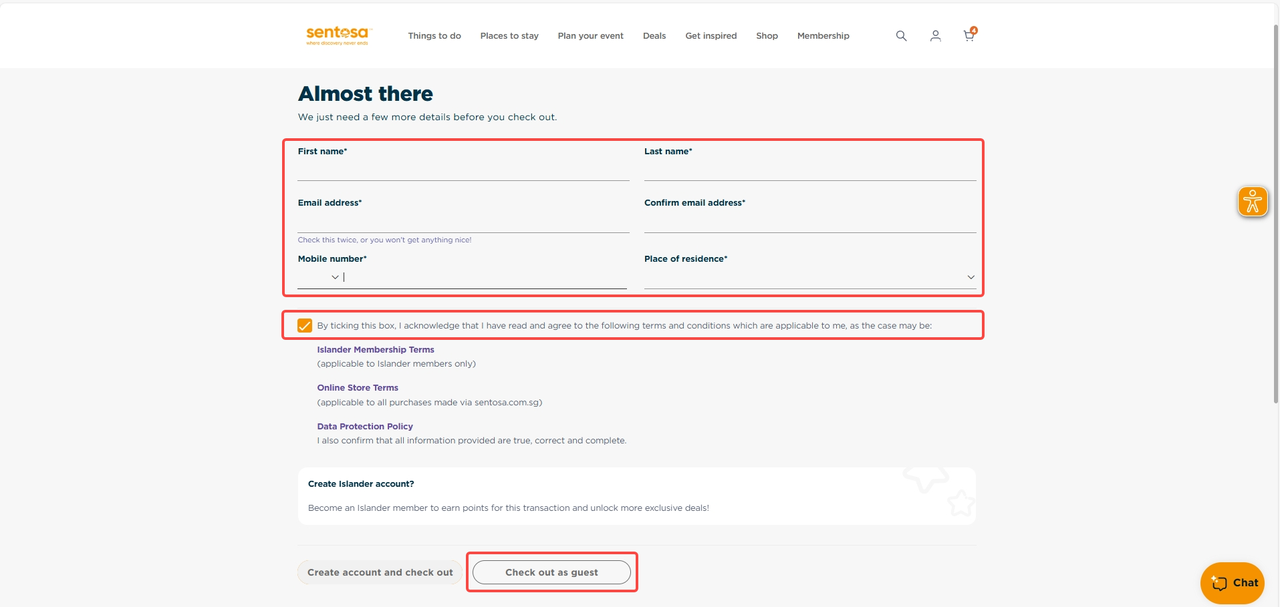The height and width of the screenshot is (607, 1280).
Task: Open the orange accessibility widget
Action: [x=1252, y=201]
